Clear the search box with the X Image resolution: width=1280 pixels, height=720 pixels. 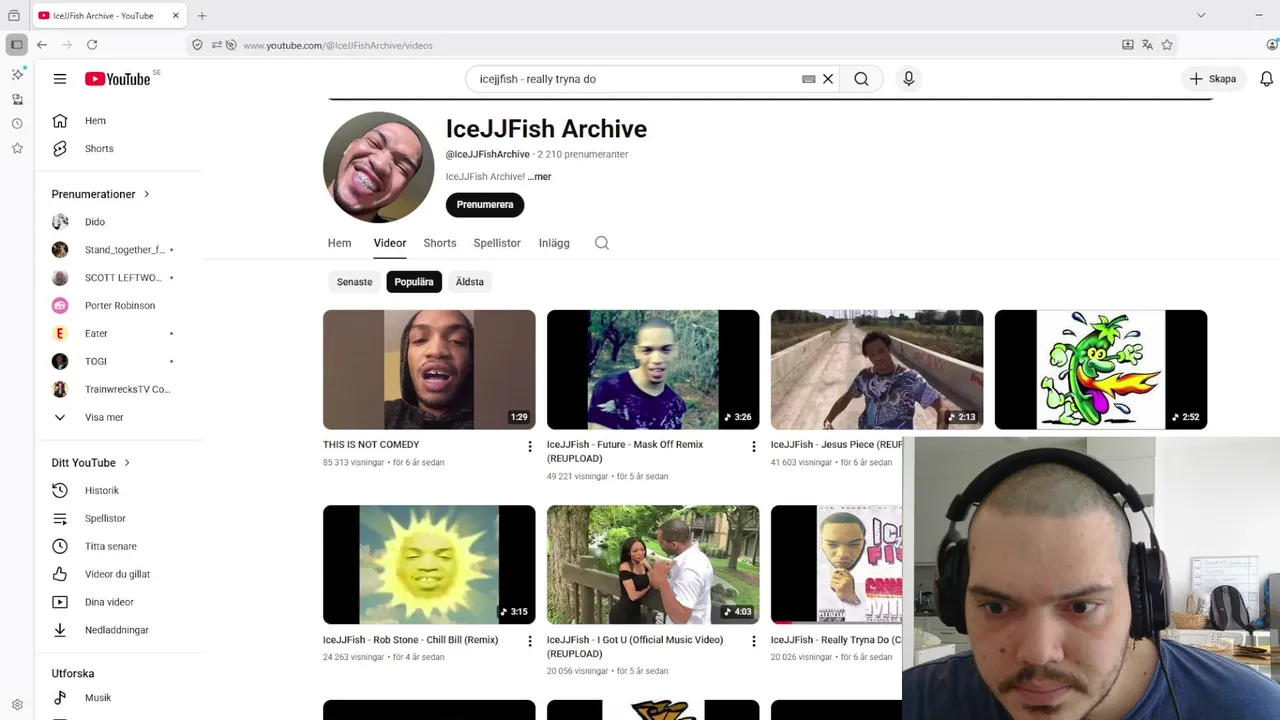[828, 79]
